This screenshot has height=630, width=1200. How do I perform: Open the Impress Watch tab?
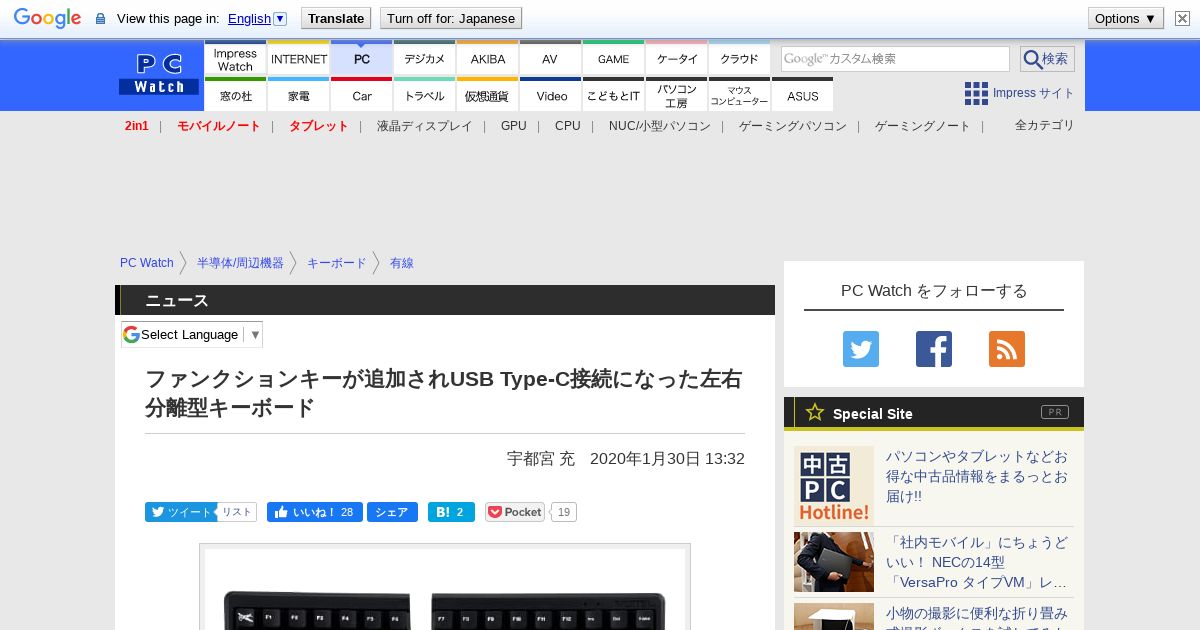click(235, 59)
